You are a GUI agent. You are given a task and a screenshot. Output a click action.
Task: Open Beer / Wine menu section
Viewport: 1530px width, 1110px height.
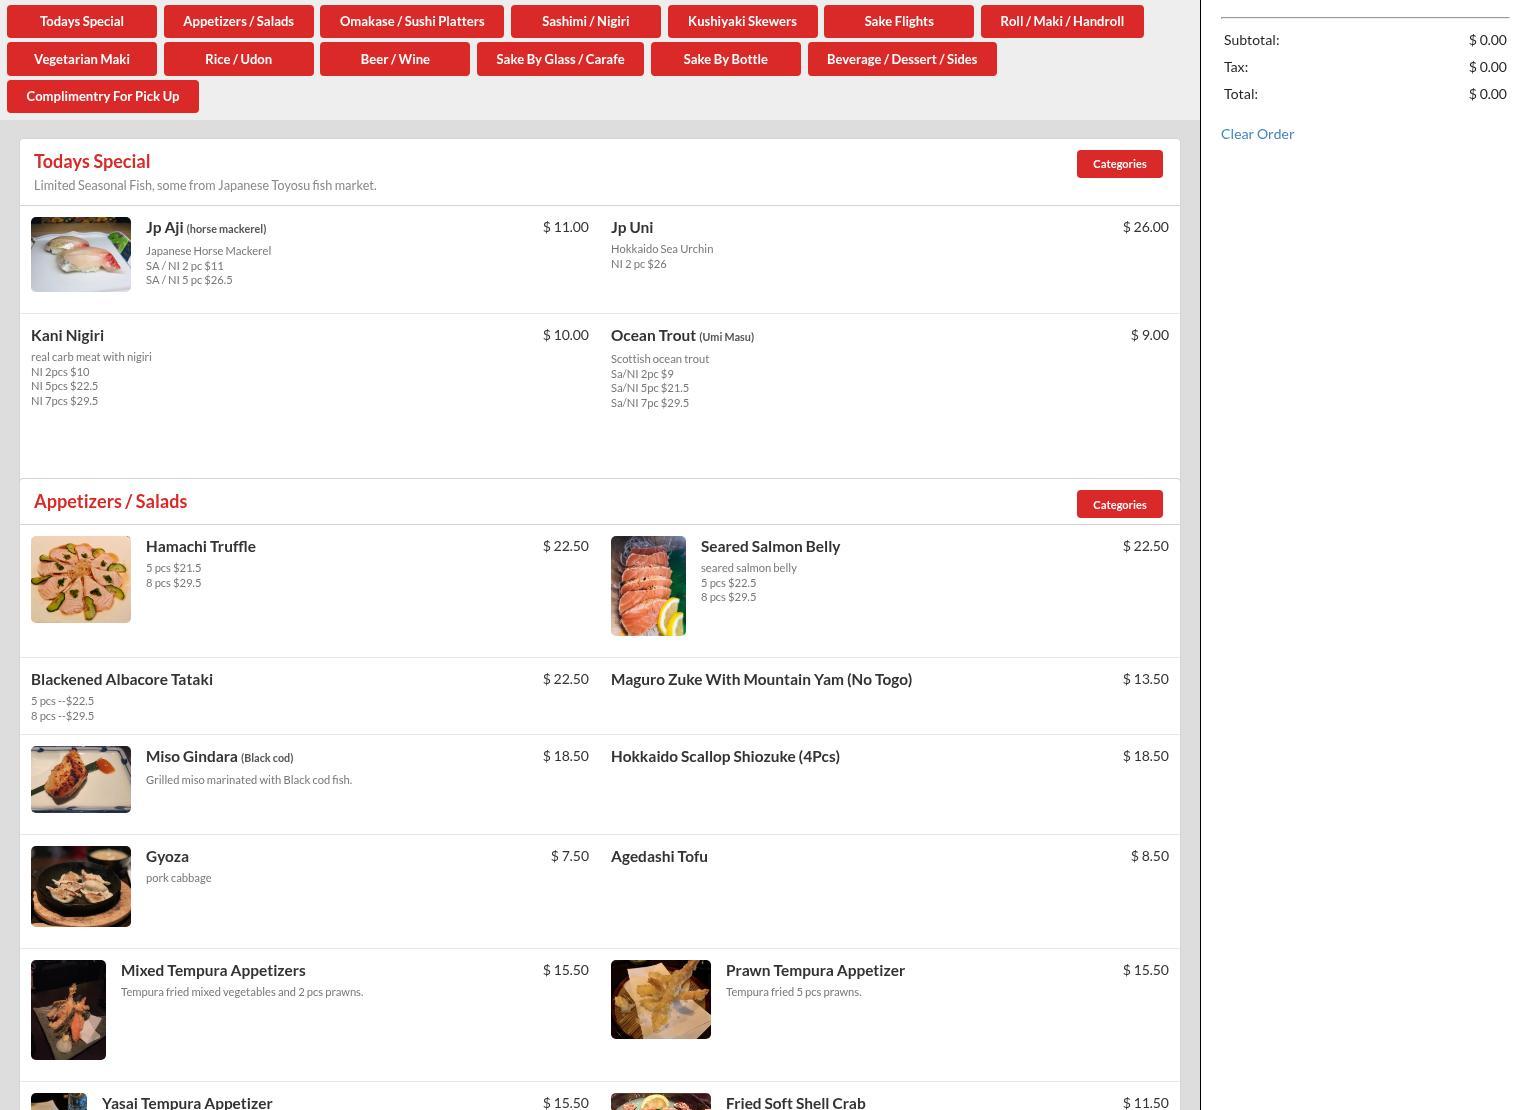tap(395, 59)
